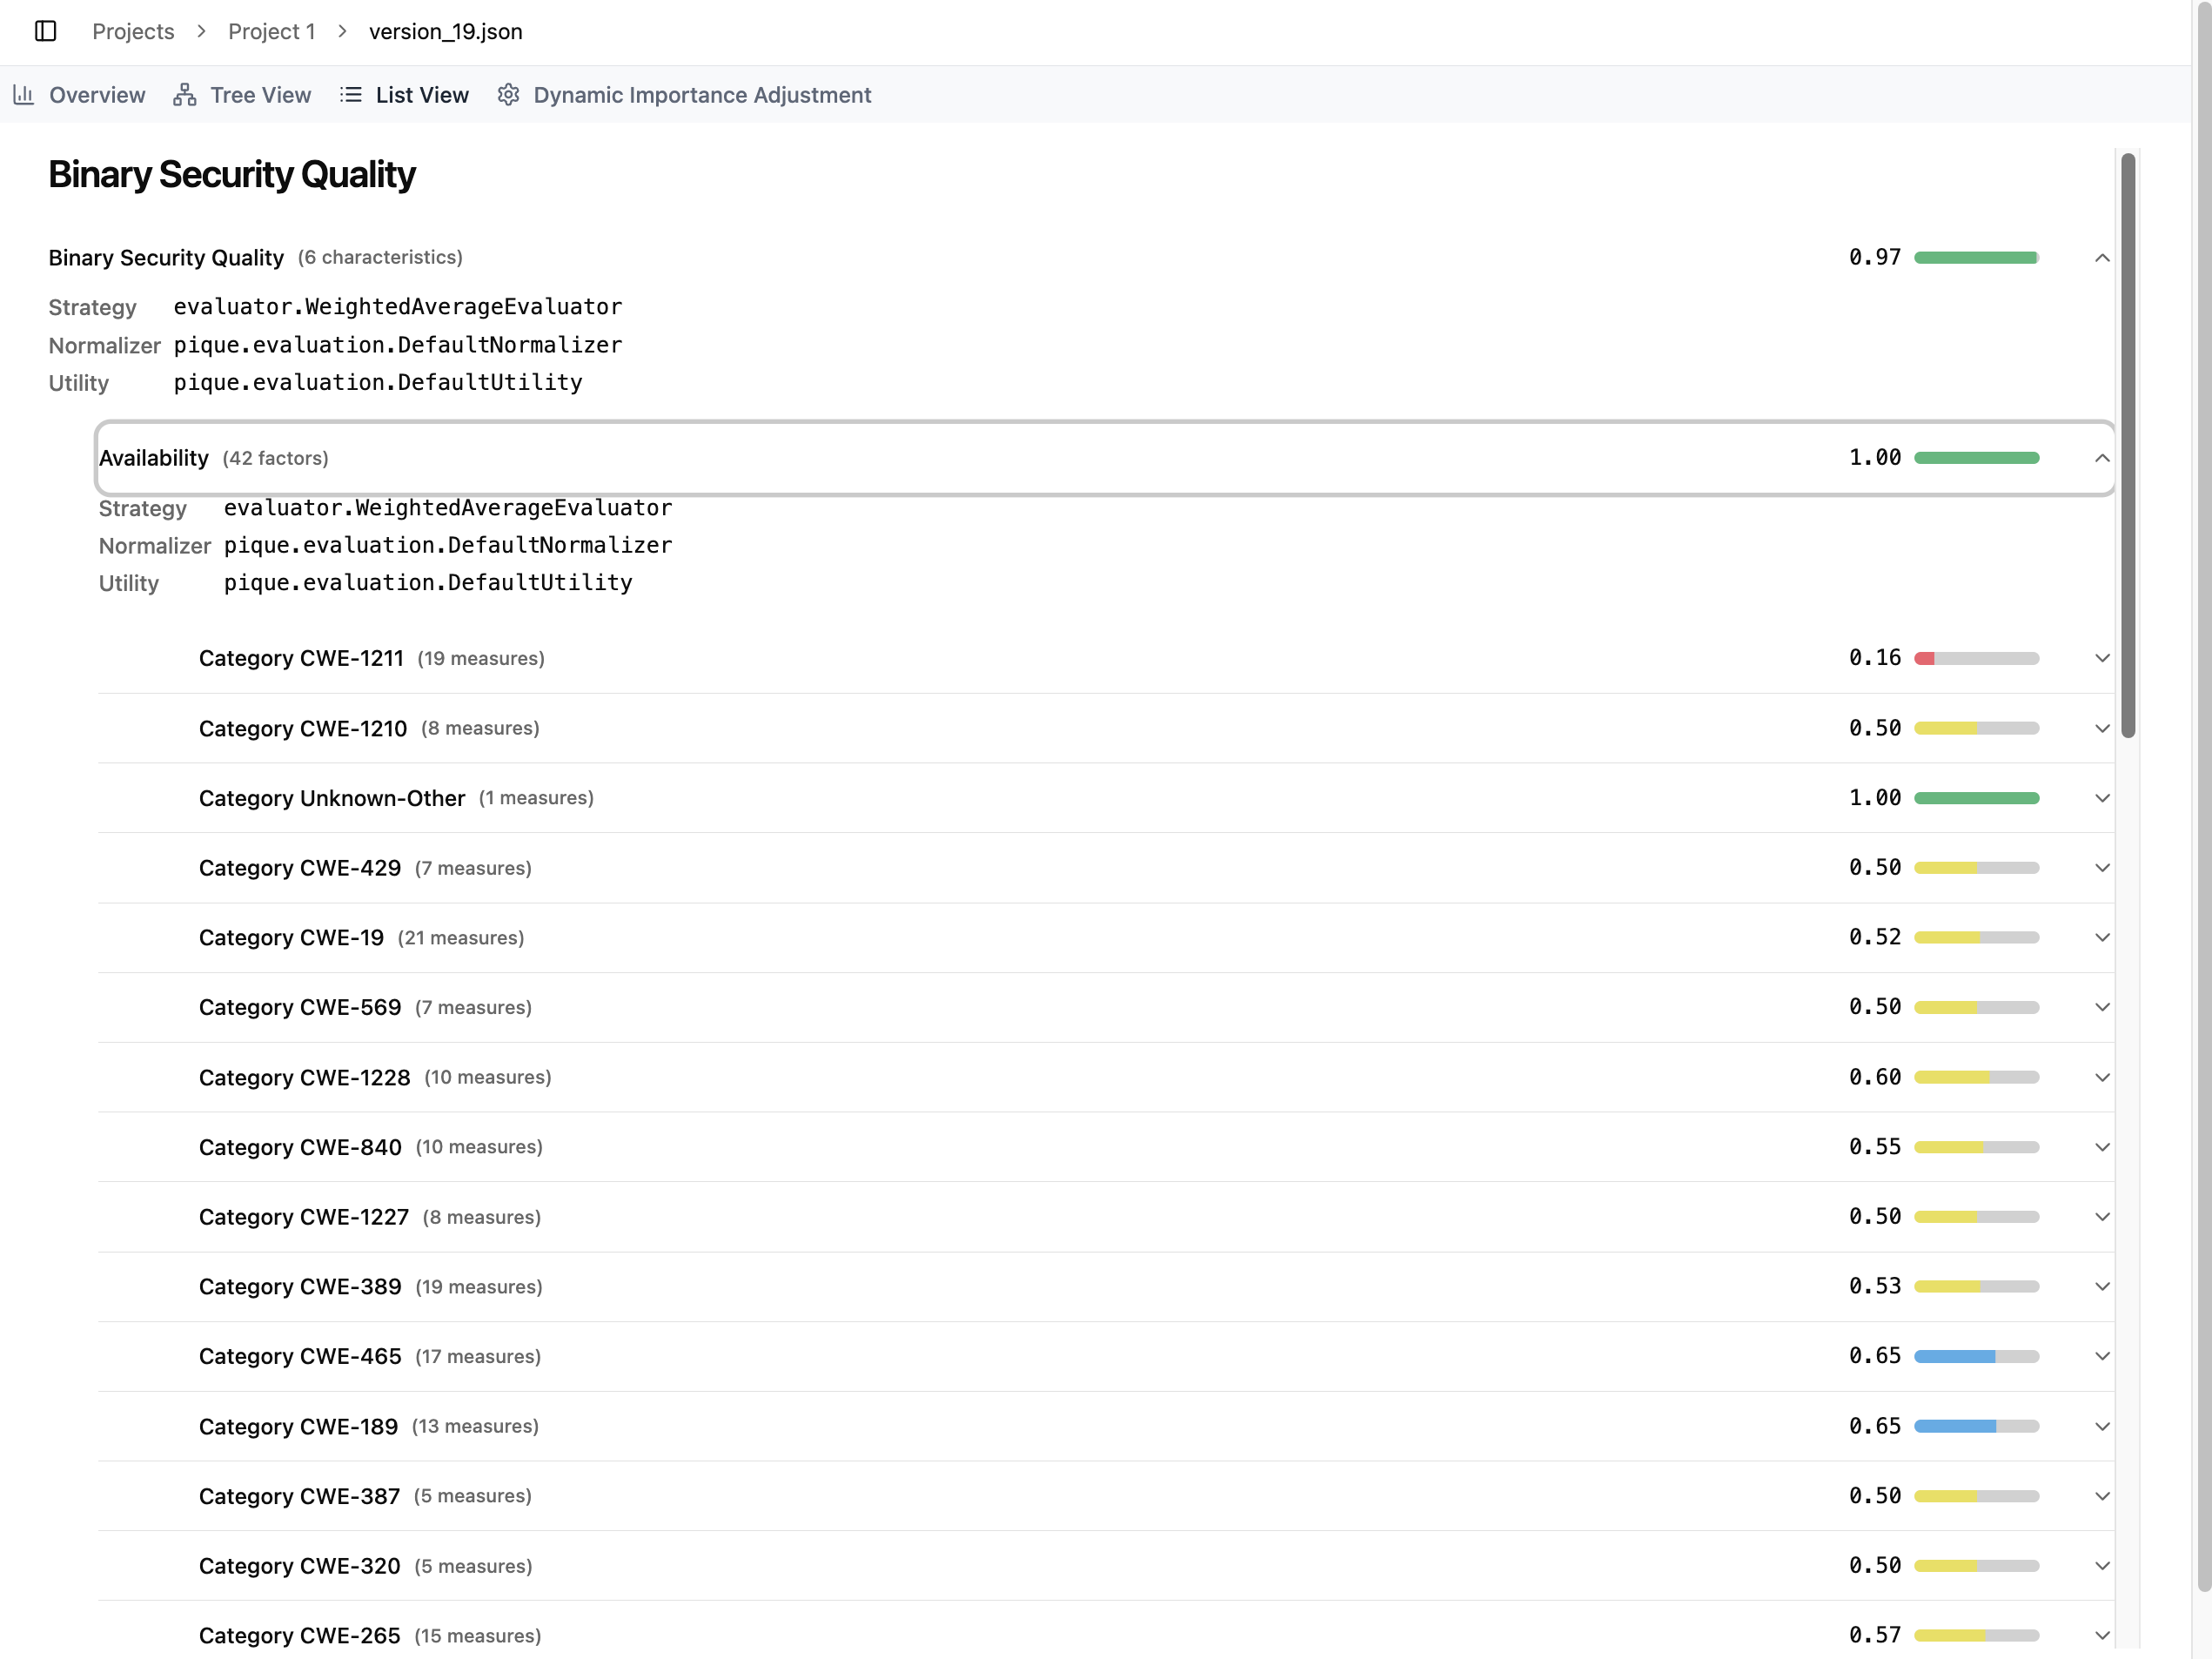
Task: Click the Overview bar chart icon
Action: 24,95
